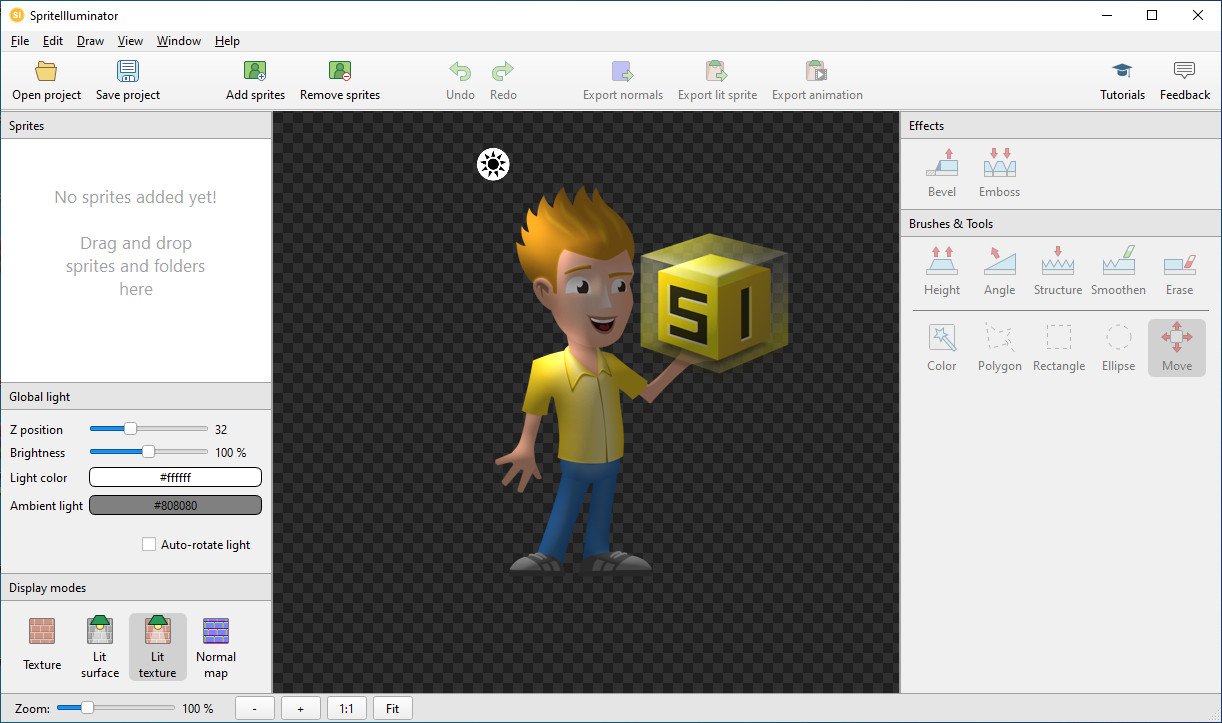The image size is (1222, 723).
Task: Click Export lit sprite icon
Action: click(717, 72)
